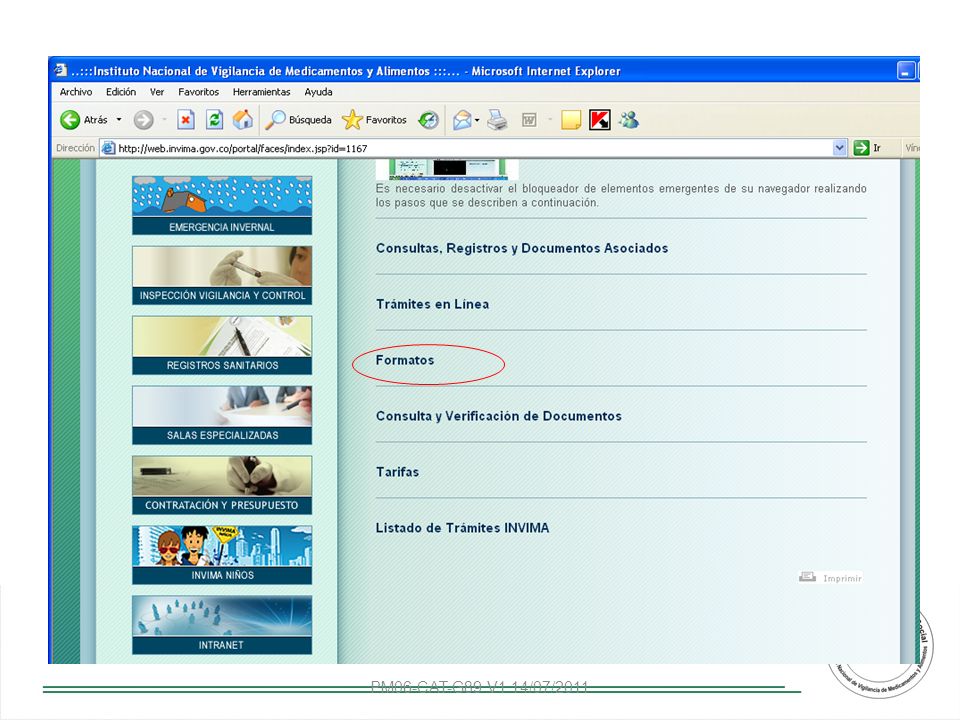This screenshot has width=960, height=720.
Task: Open the Ver menu
Action: (157, 92)
